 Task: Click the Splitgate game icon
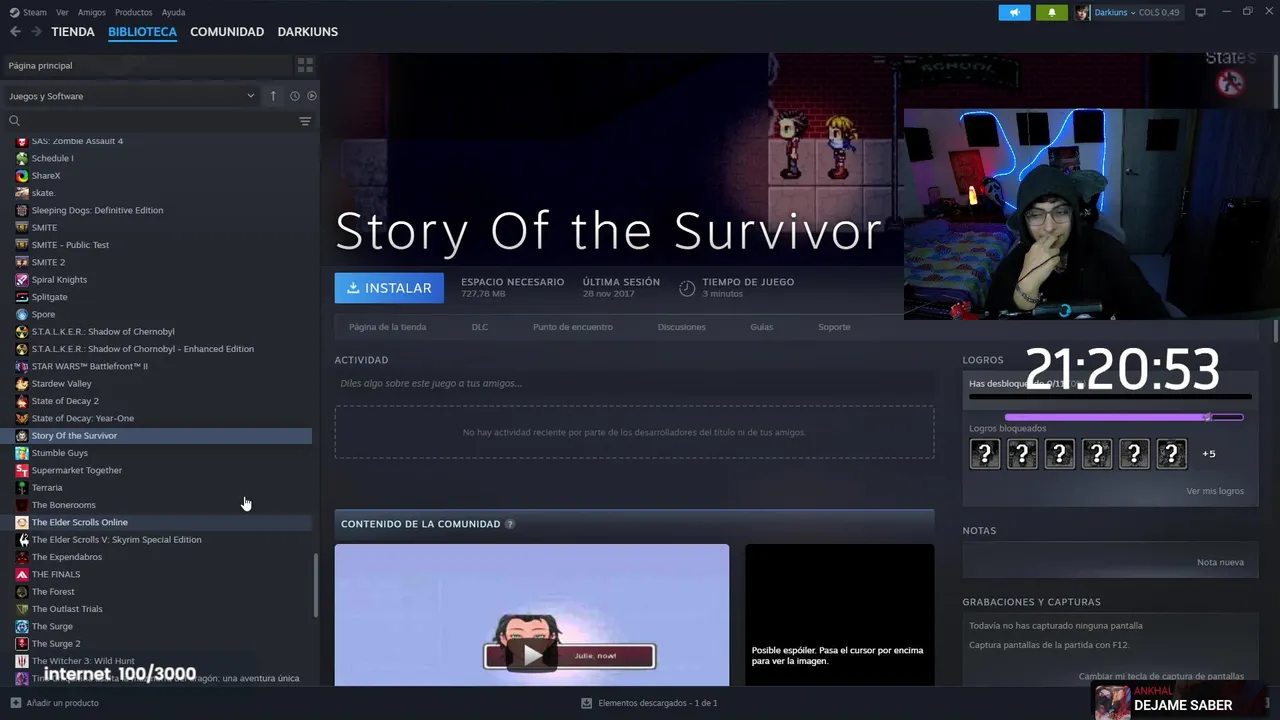tap(22, 297)
